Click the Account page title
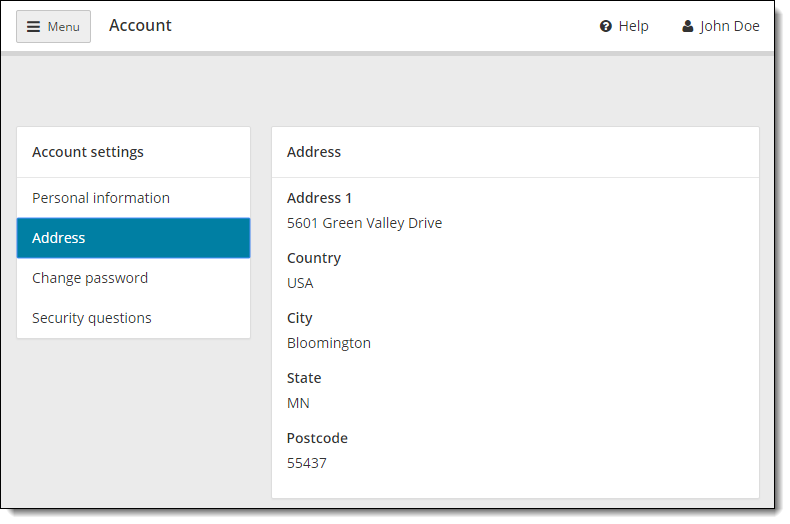 click(x=140, y=26)
